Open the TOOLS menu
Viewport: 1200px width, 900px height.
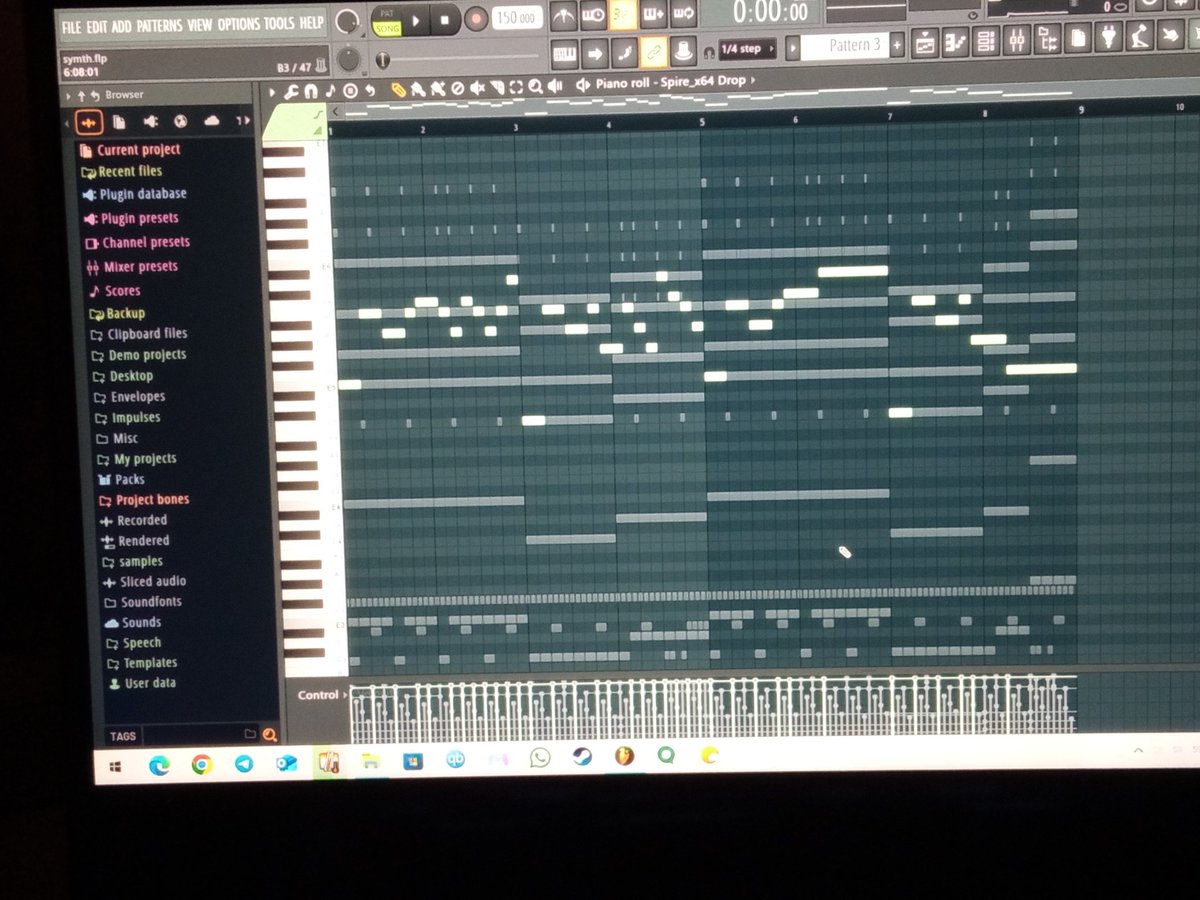pos(279,23)
